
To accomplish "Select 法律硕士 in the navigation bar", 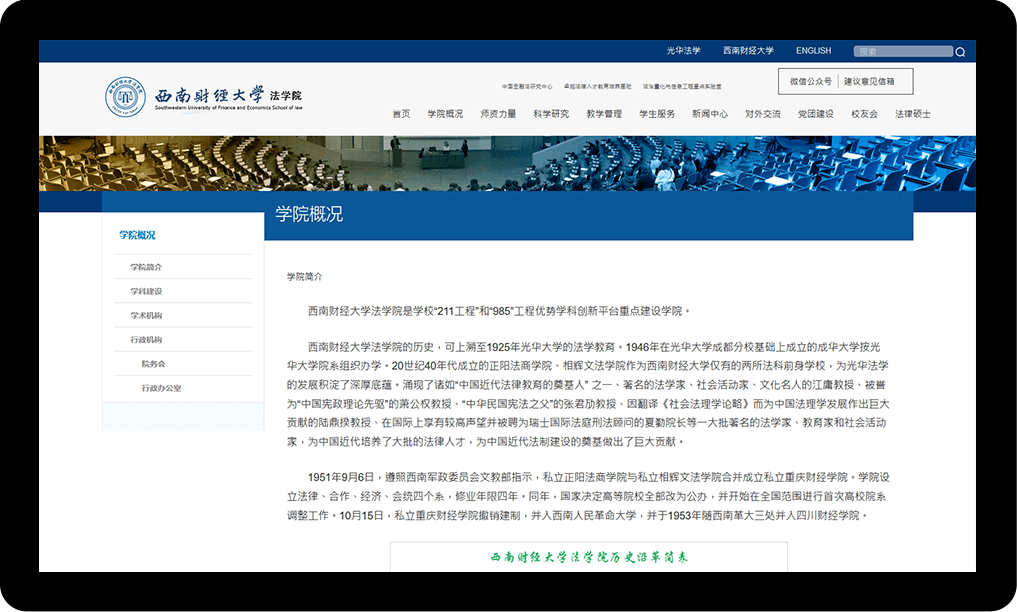I will 912,114.
